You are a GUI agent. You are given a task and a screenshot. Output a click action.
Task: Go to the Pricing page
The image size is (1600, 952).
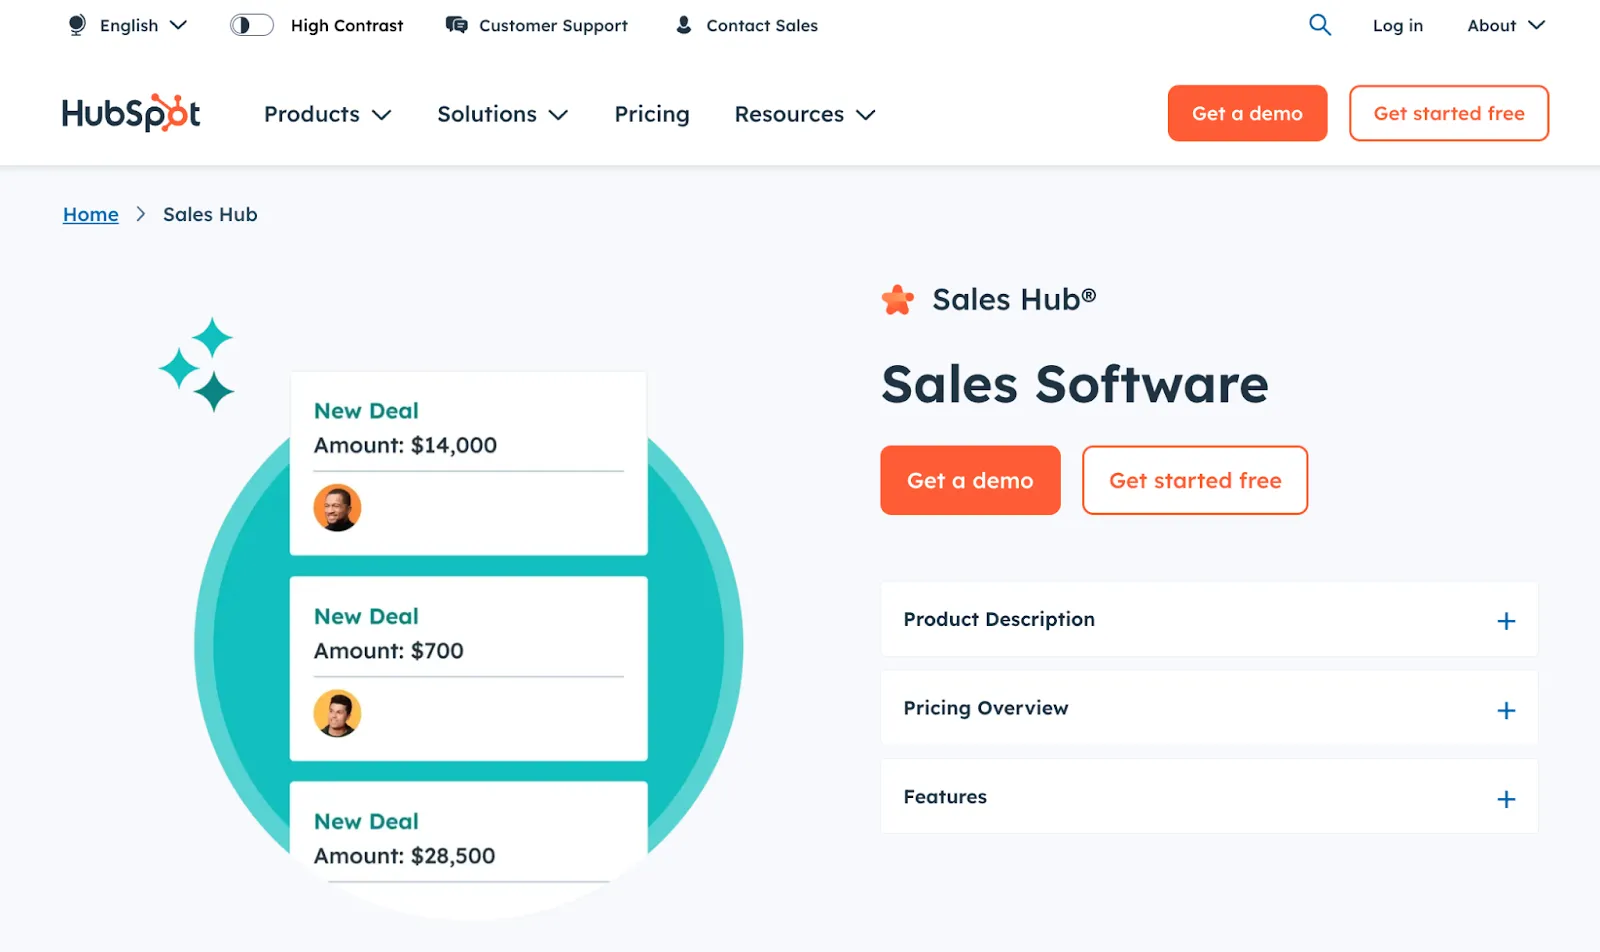tap(652, 114)
